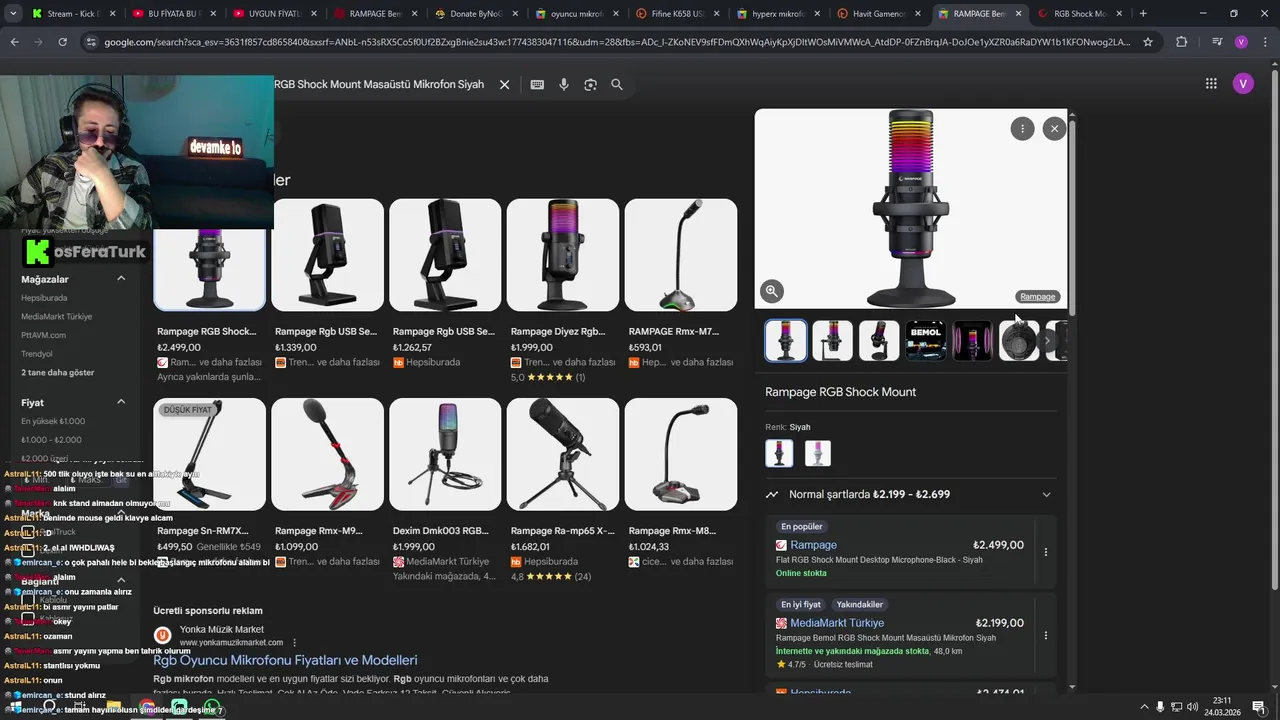
Task: Switch to the RGB Shock Mount tab
Action: point(1080,14)
